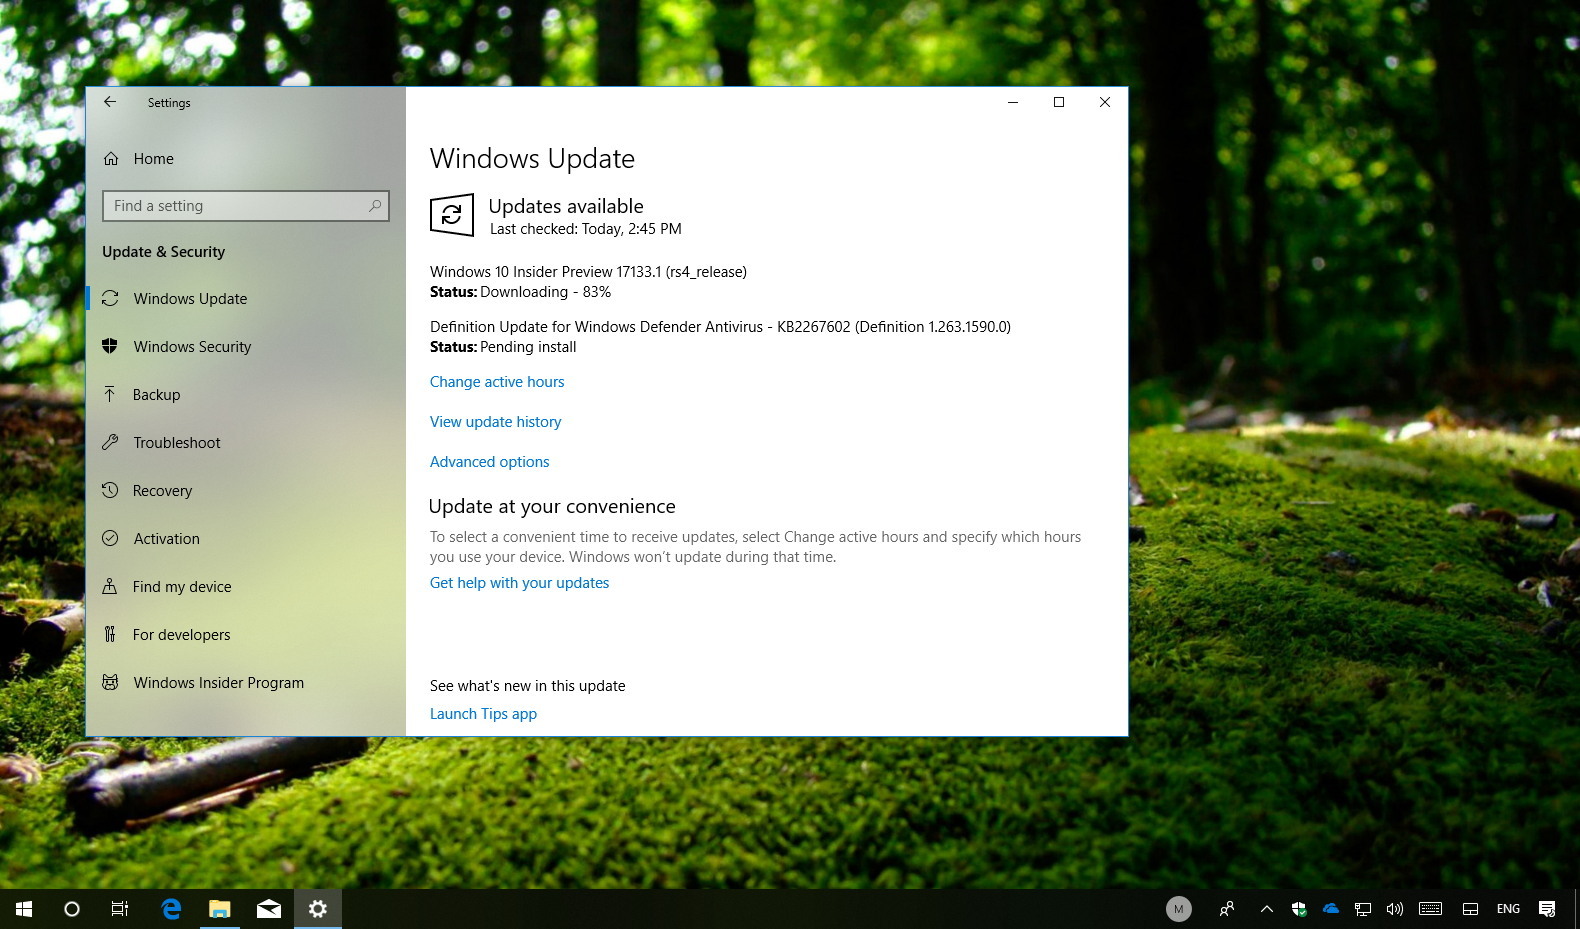
Task: Open the Troubleshoot section
Action: [177, 443]
